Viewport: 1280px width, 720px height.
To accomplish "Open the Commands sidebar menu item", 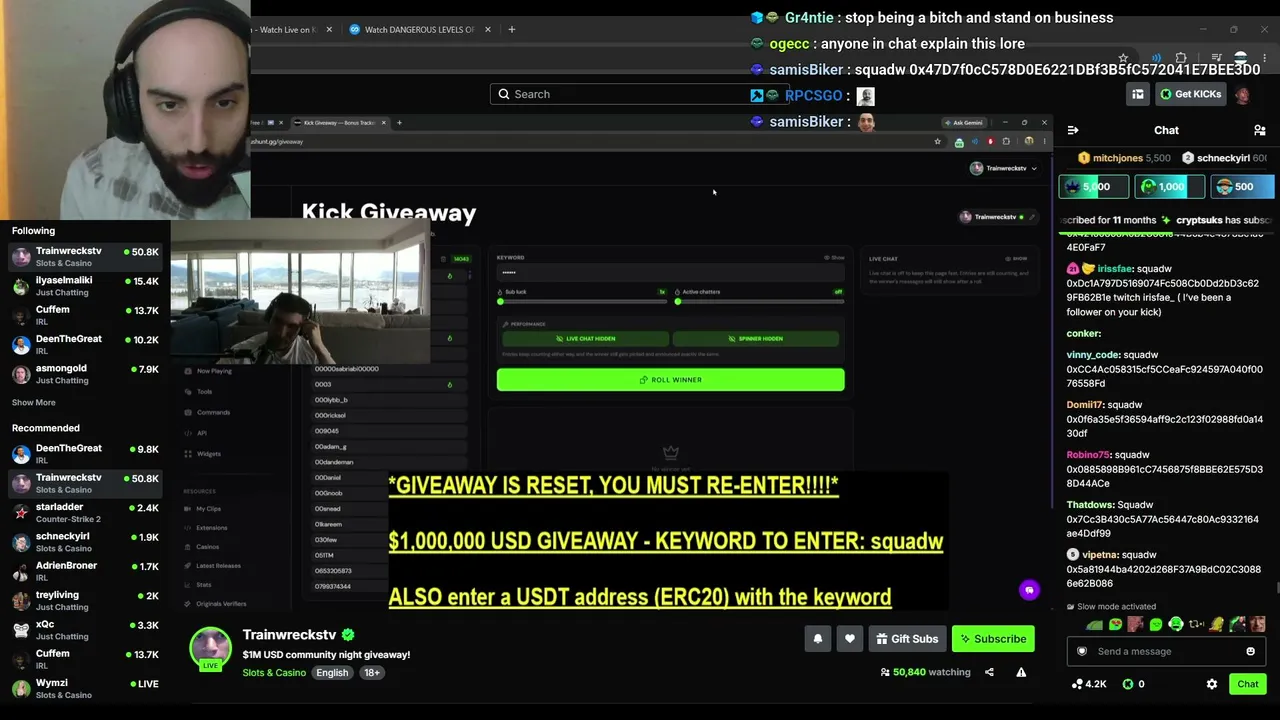I will (213, 412).
